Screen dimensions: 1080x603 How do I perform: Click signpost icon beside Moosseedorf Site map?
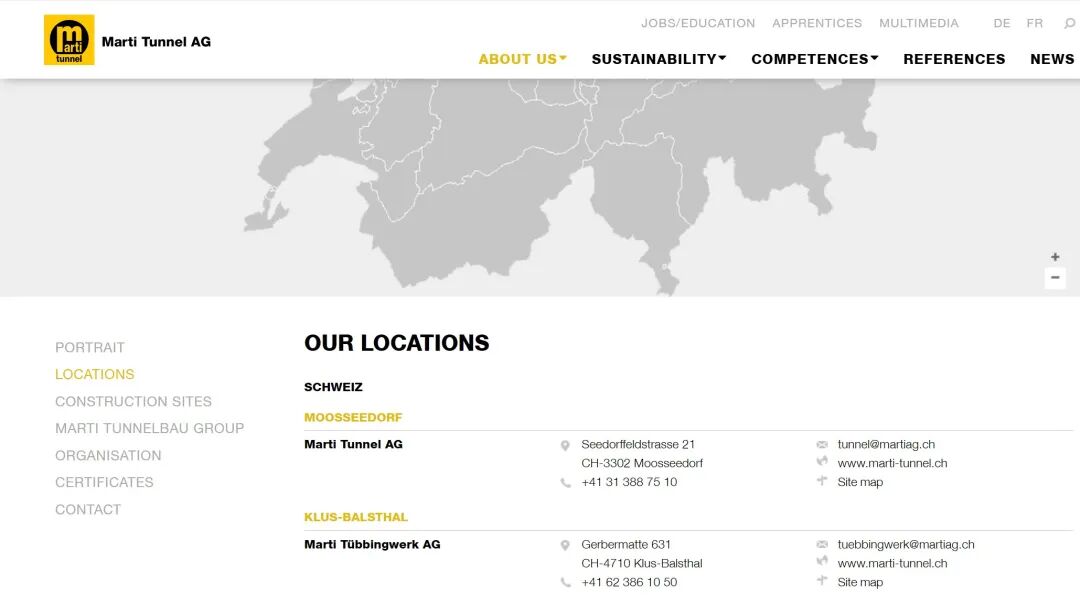[822, 481]
